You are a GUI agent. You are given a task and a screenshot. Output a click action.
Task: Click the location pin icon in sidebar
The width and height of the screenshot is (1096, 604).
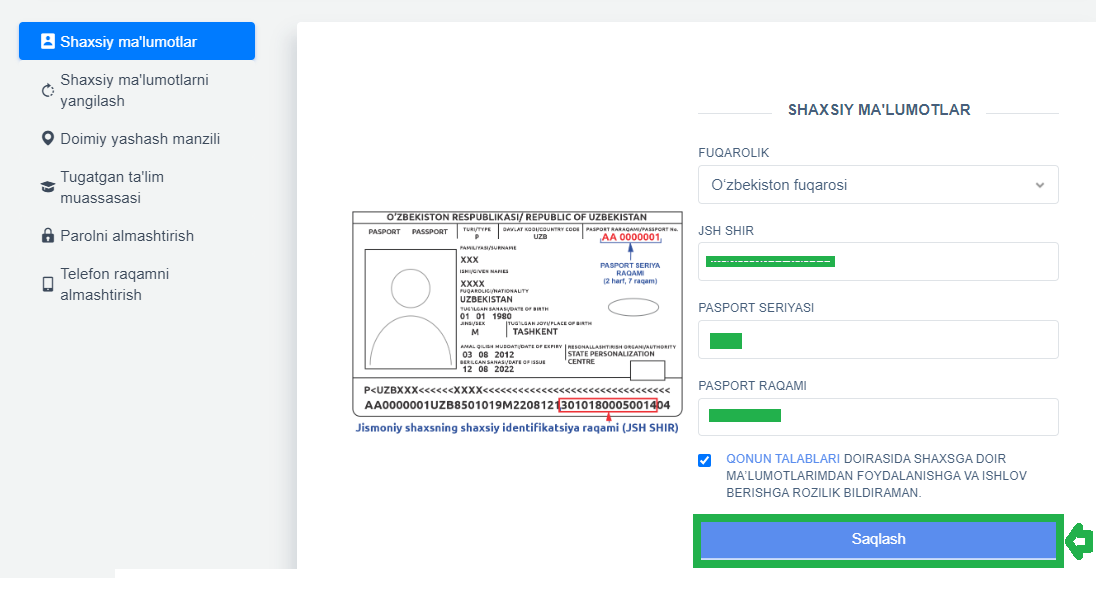tap(47, 139)
